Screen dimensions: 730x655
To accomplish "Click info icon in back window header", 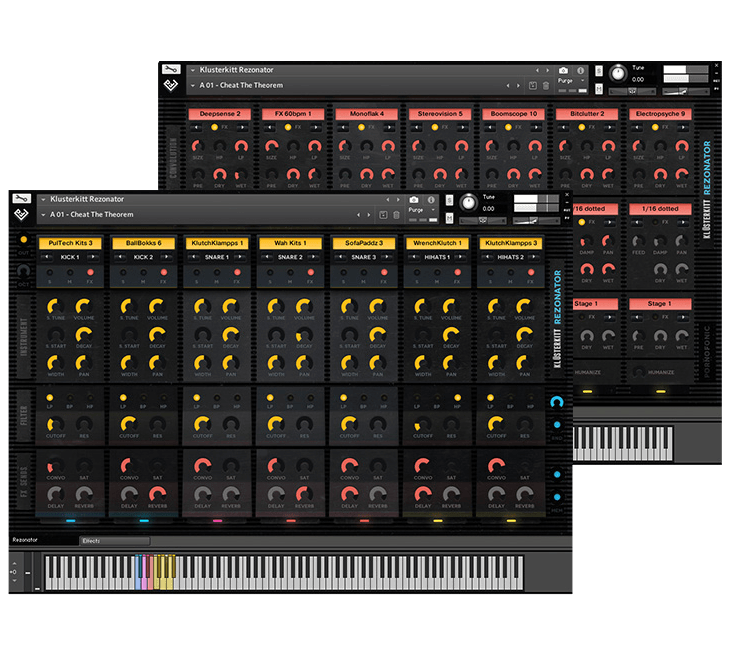I will pos(581,70).
